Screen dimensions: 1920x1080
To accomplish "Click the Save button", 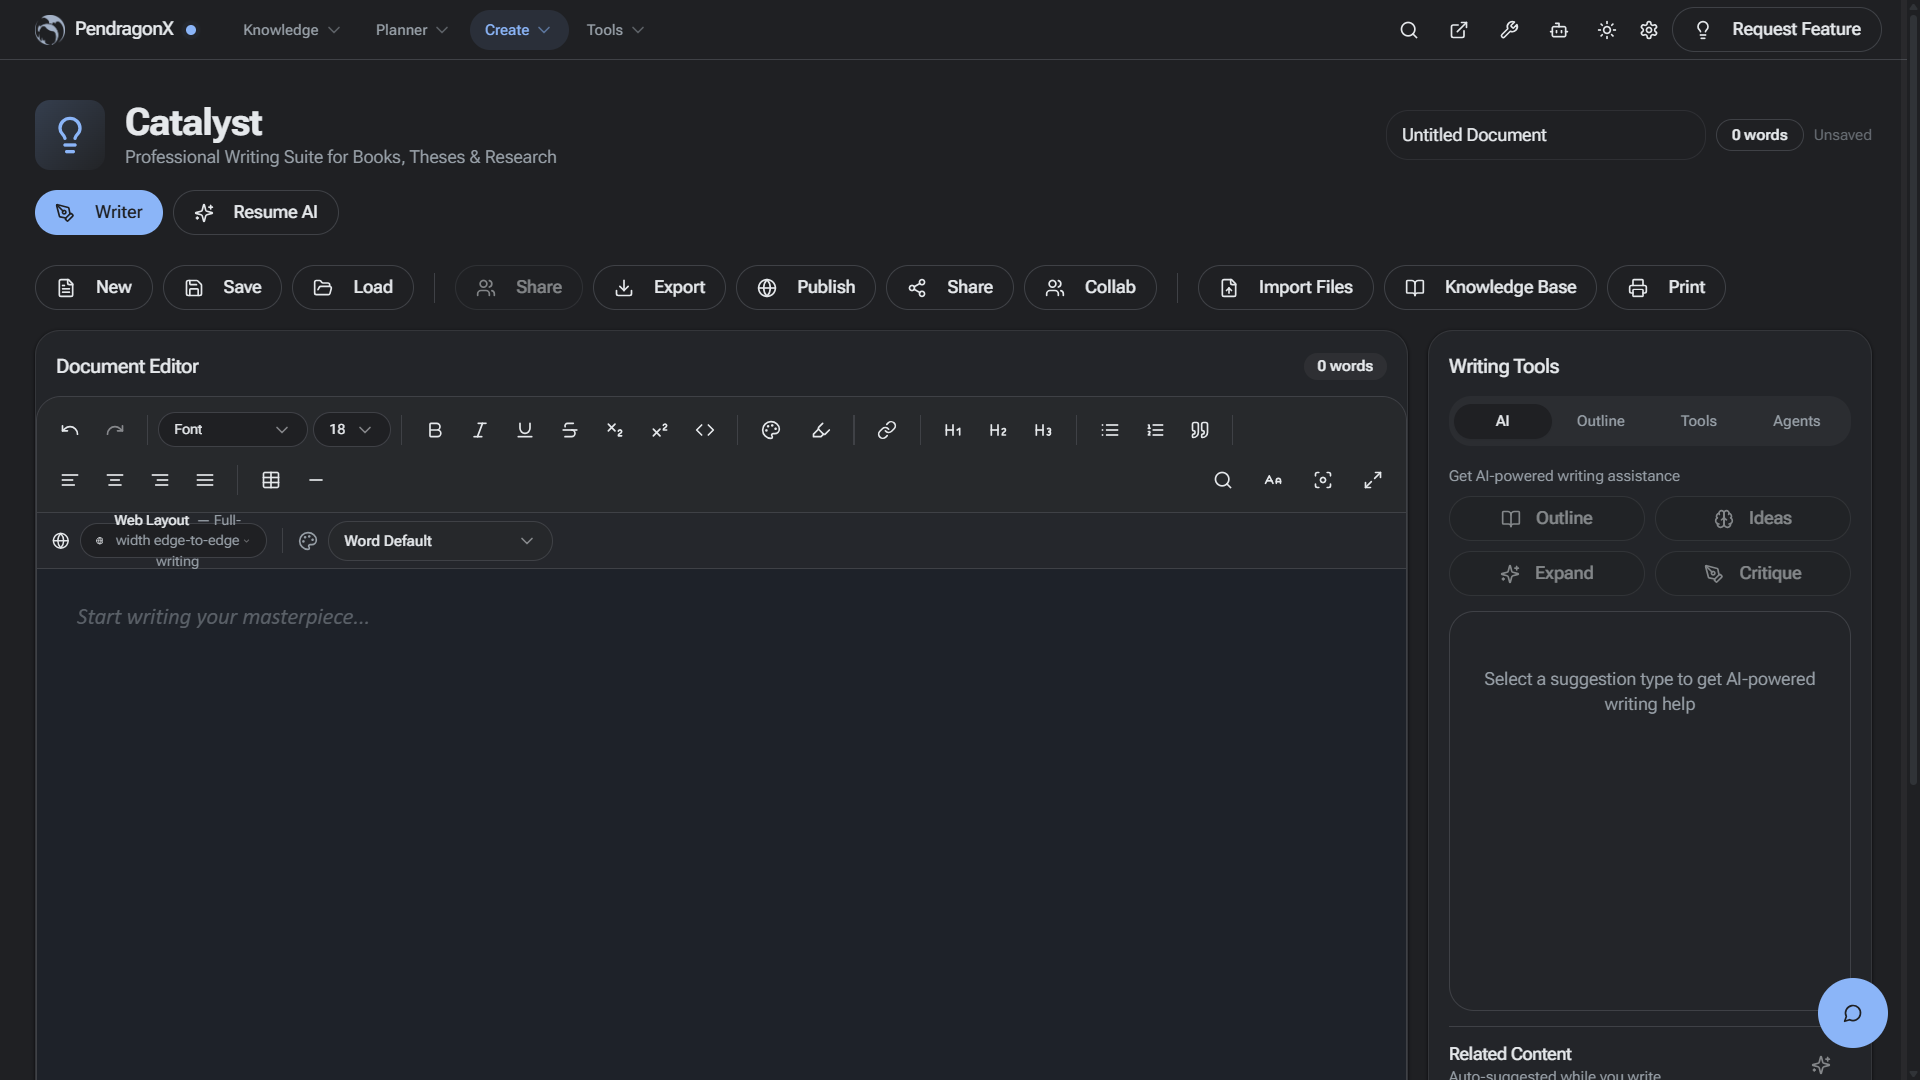I will coord(222,288).
